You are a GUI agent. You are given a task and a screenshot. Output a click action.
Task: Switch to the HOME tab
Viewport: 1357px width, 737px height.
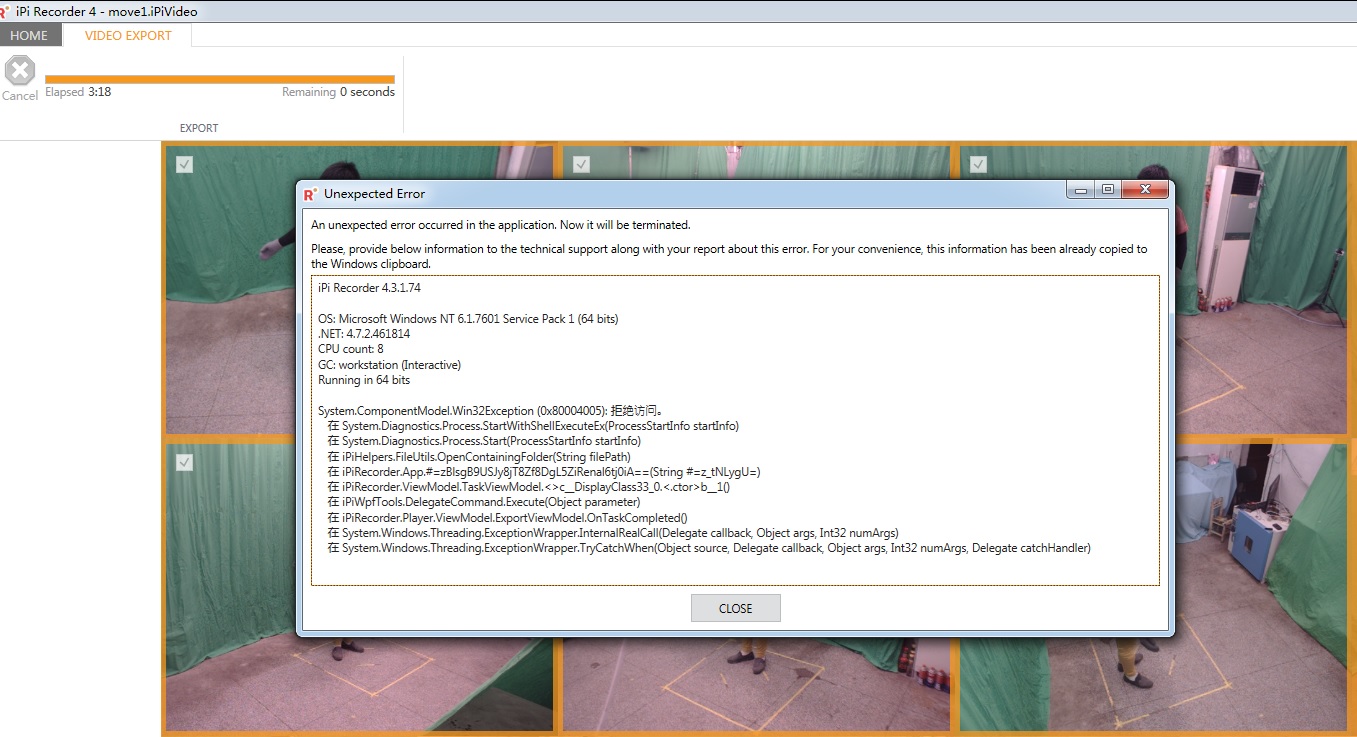coord(30,35)
